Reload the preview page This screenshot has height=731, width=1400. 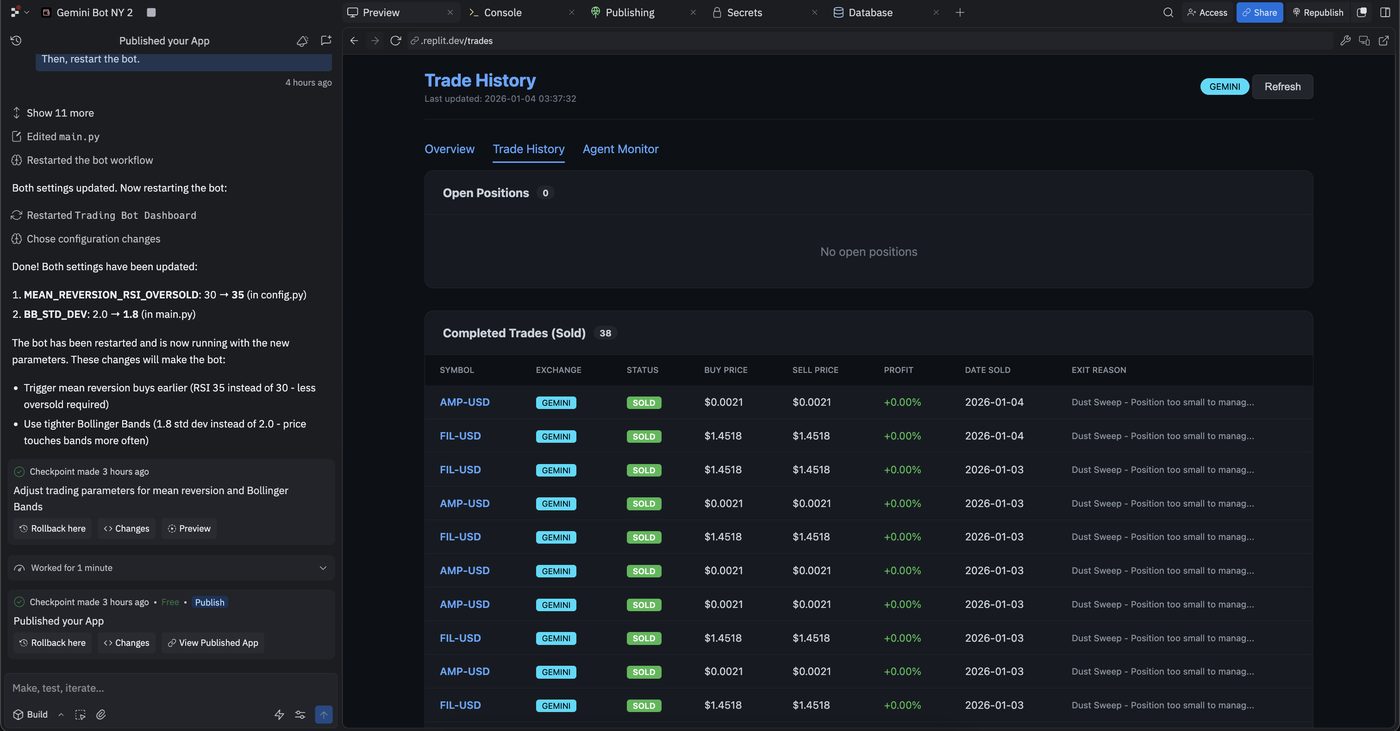click(396, 41)
